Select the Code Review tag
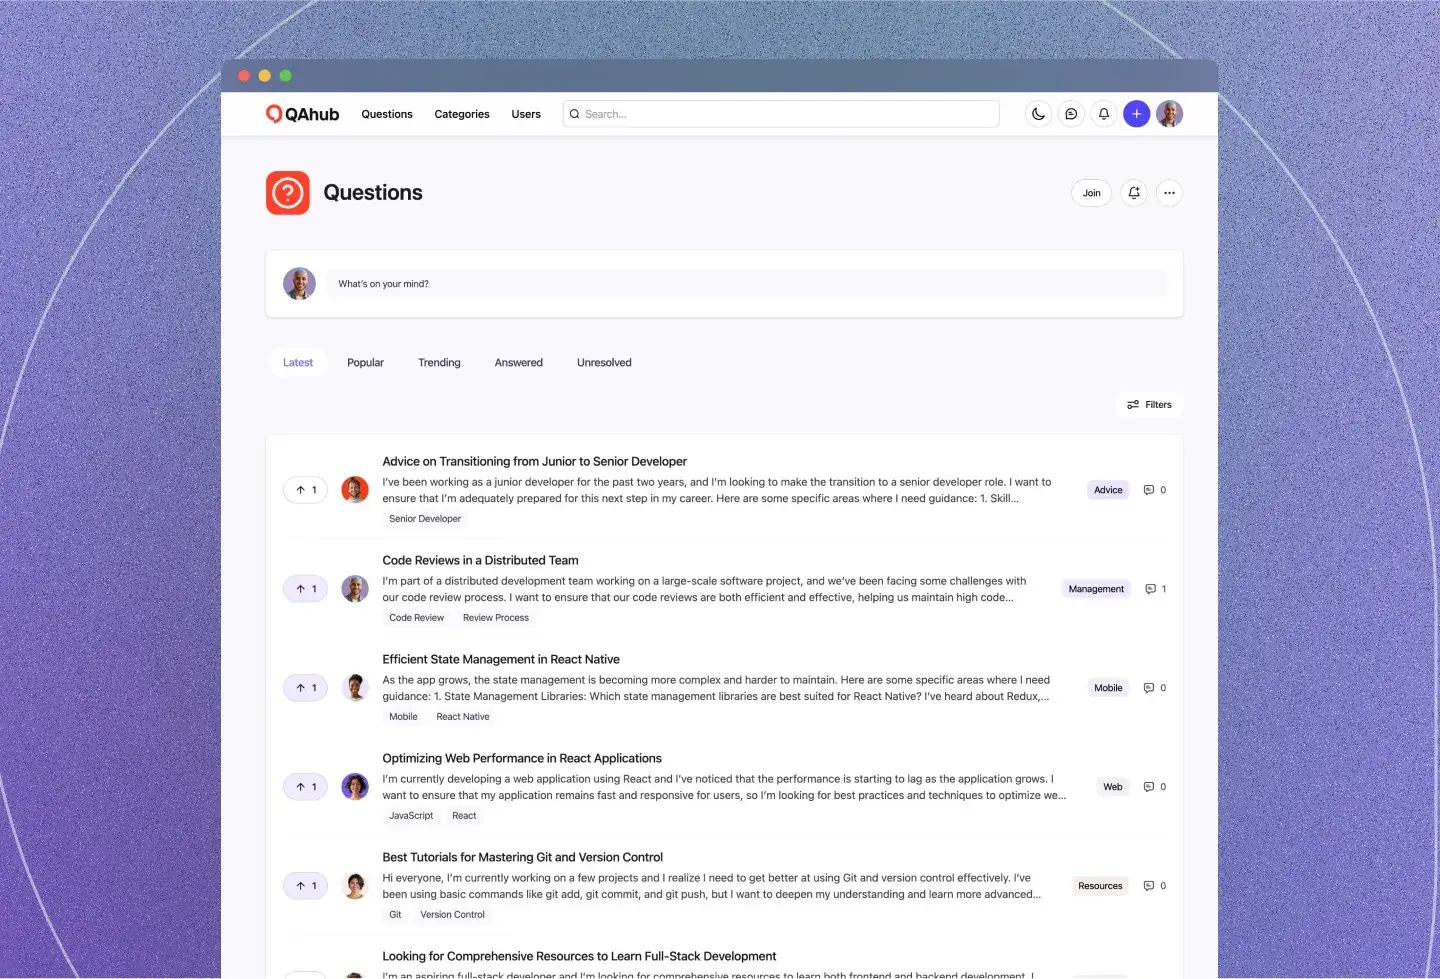Viewport: 1440px width, 979px height. point(416,618)
